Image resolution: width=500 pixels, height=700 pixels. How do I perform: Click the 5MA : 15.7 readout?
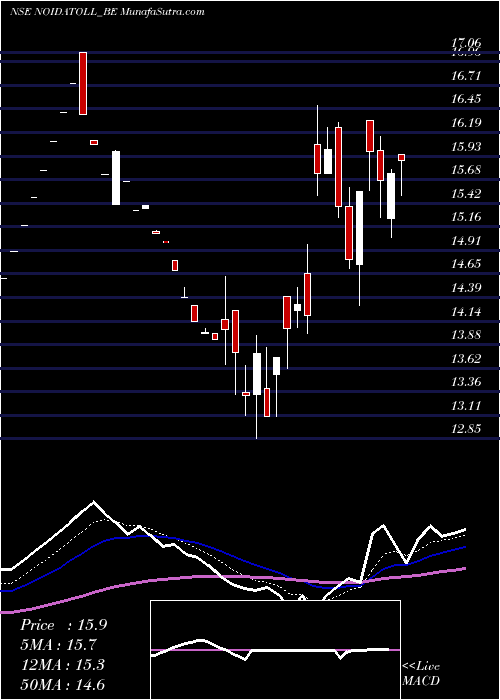(58, 645)
